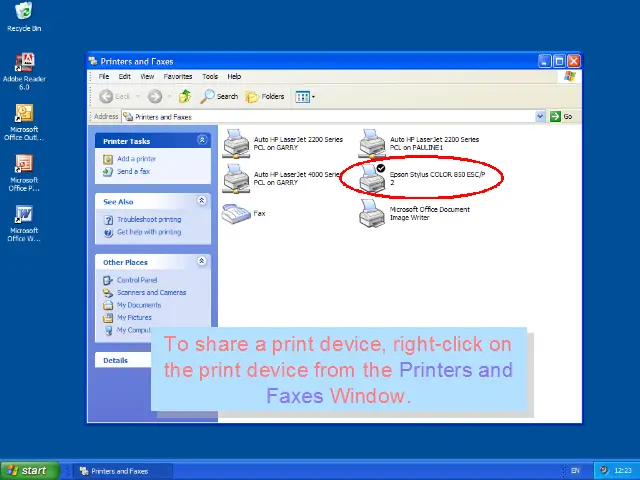Image resolution: width=640 pixels, height=480 pixels.
Task: Click the Go button beside address bar
Action: tap(561, 116)
